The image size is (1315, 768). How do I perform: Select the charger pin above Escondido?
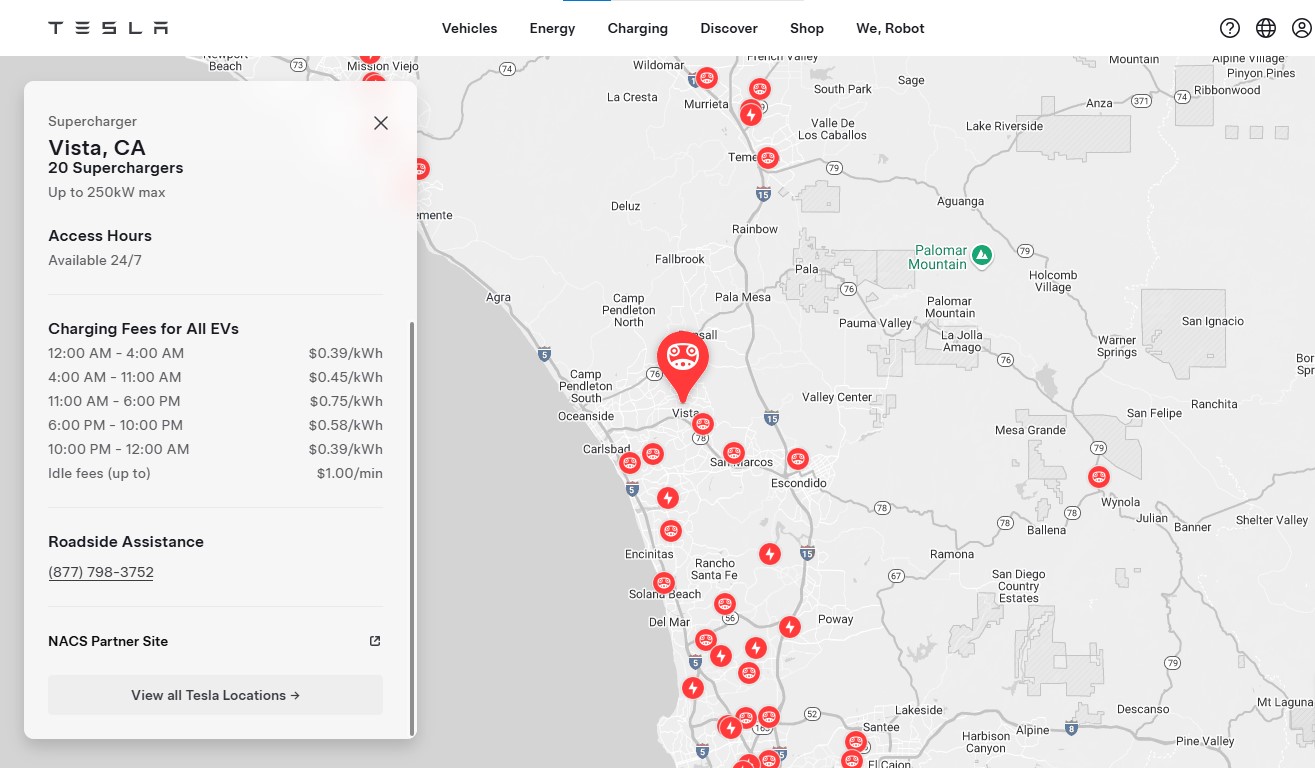797,459
